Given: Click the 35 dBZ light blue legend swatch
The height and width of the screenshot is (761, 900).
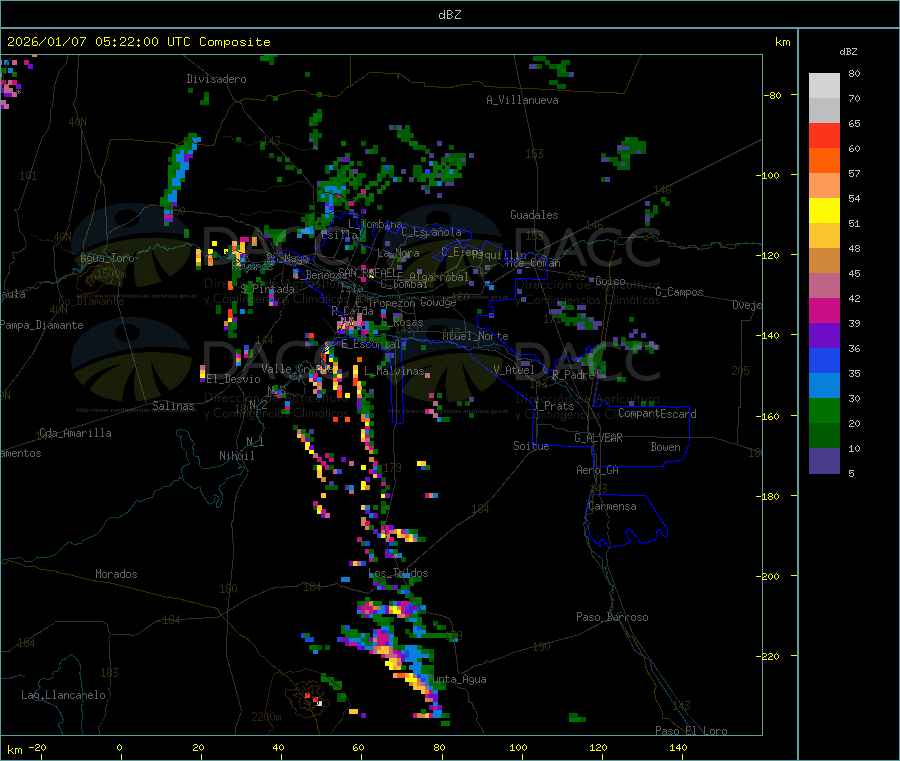Looking at the screenshot, I should coord(824,386).
